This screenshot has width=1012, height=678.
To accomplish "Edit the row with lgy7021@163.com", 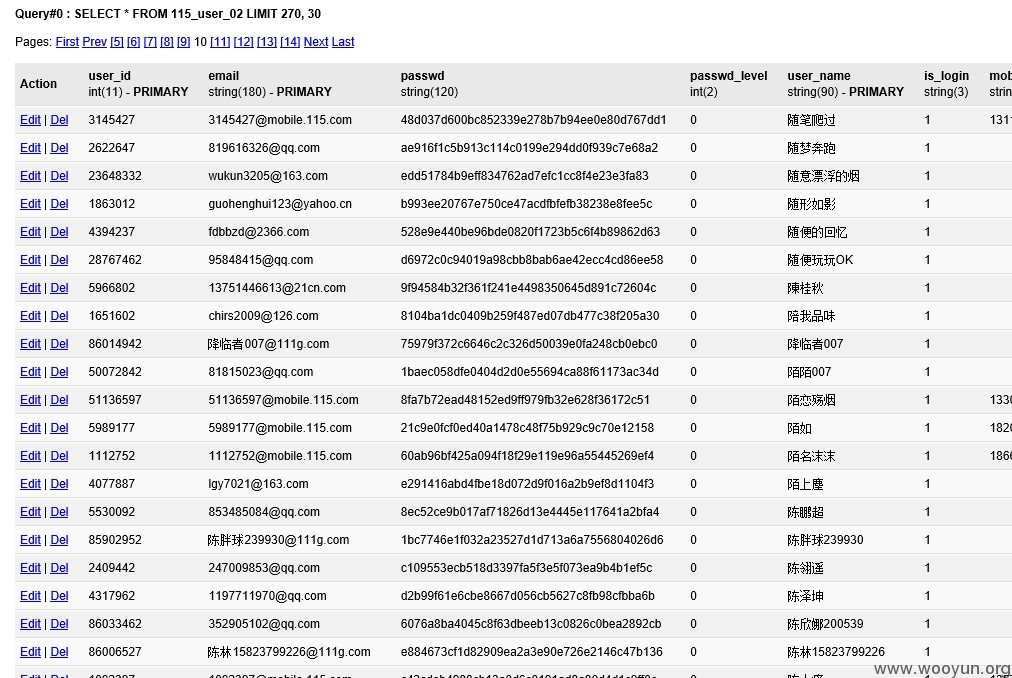I will pos(30,484).
